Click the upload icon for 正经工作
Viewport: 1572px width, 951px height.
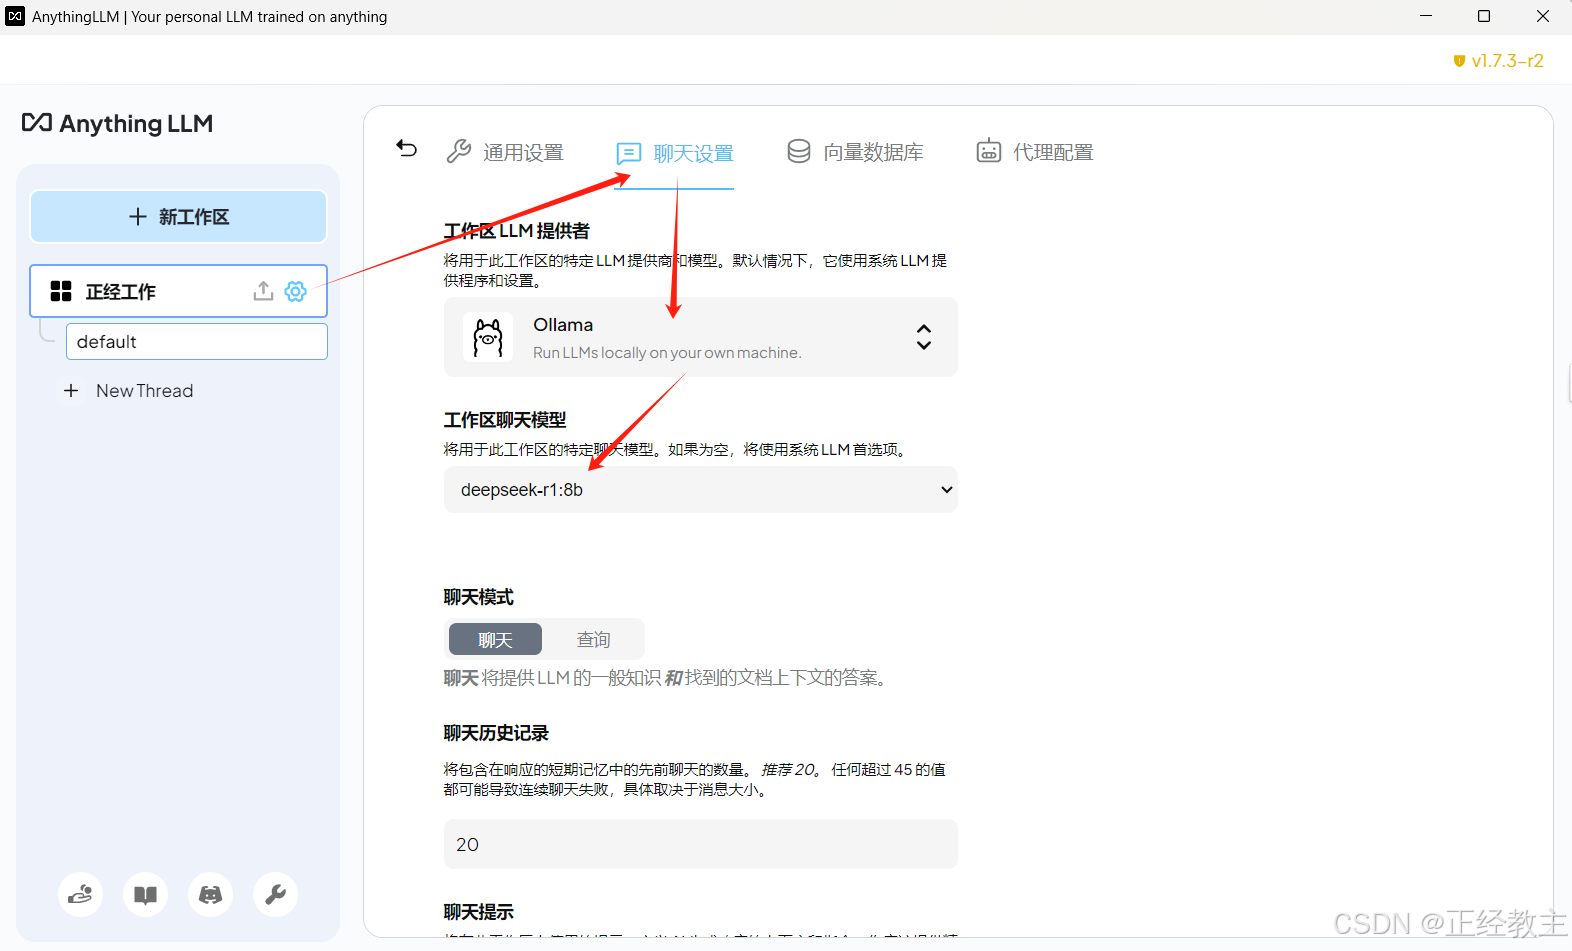pyautogui.click(x=263, y=291)
